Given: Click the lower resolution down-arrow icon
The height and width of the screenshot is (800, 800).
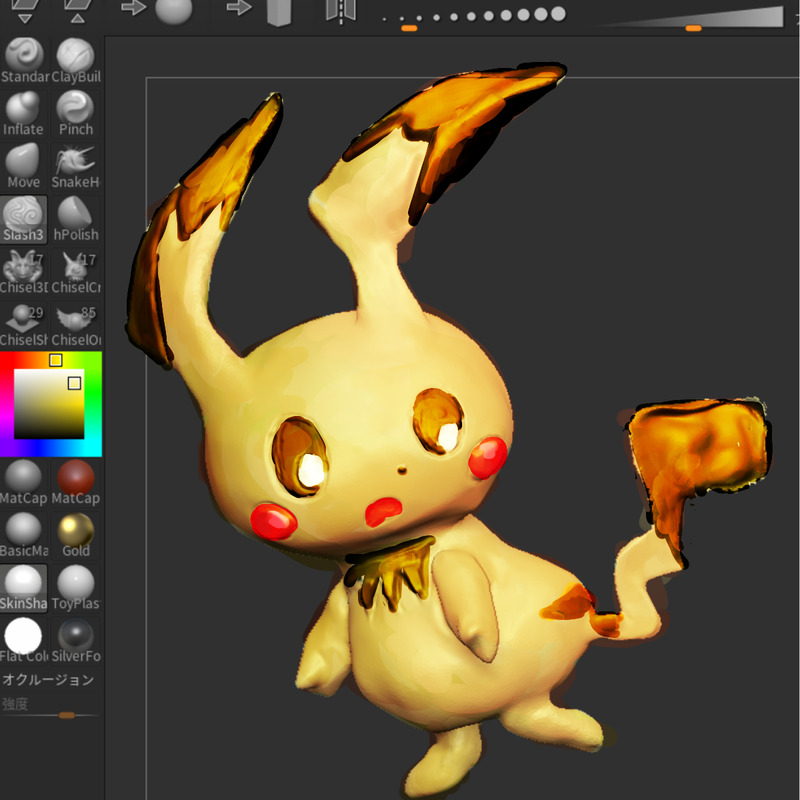Looking at the screenshot, I should (25, 11).
